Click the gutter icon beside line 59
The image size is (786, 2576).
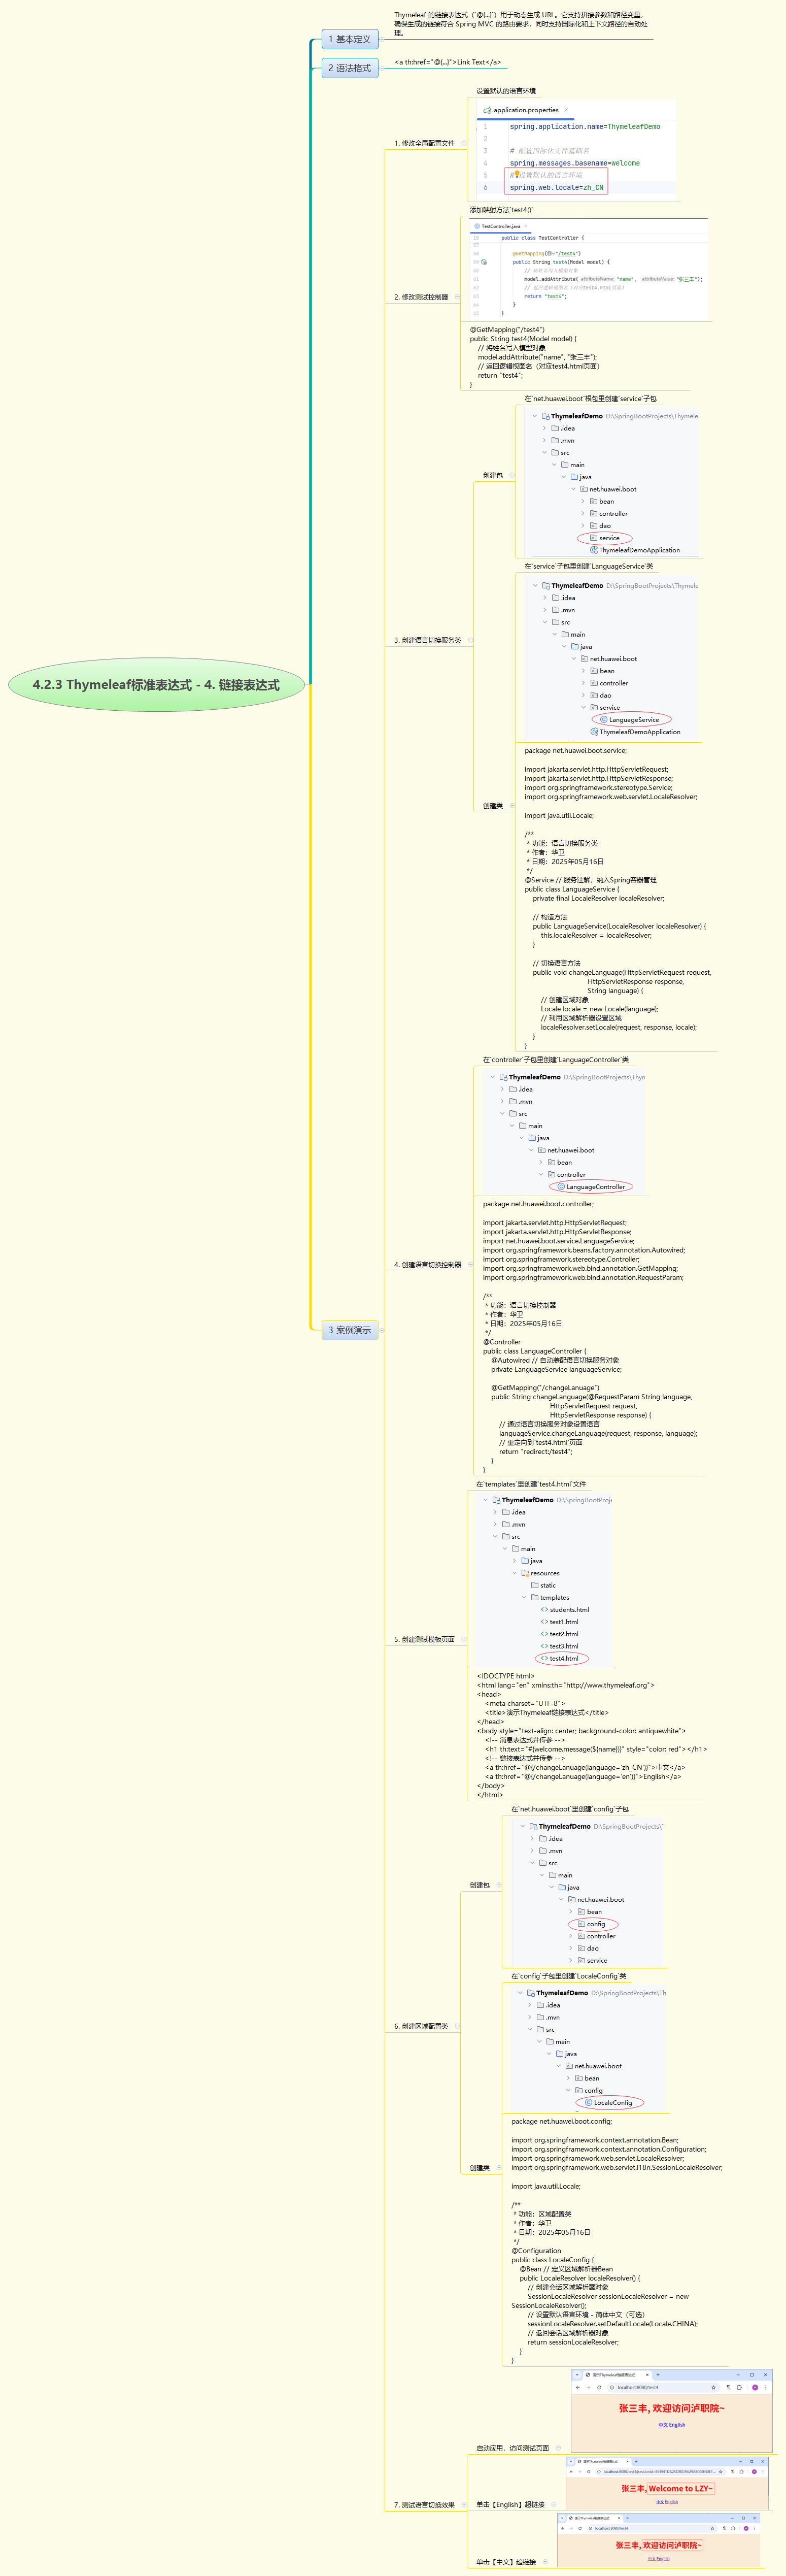pos(485,262)
